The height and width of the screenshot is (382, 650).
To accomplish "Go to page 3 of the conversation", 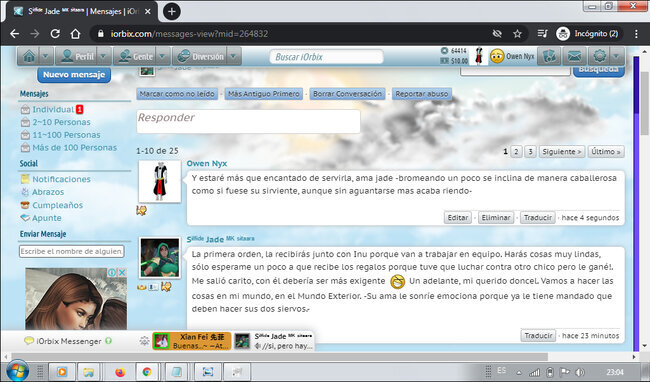I will tap(530, 152).
